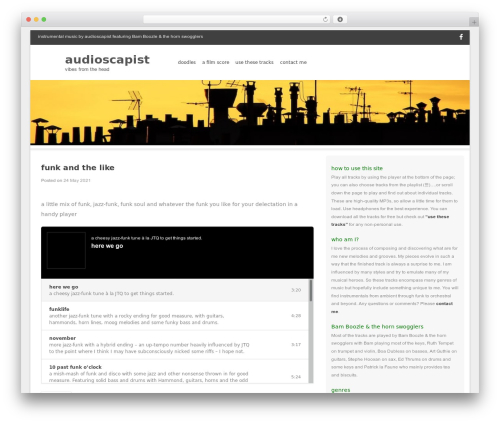
Task: Select 'november' playlist track
Action: point(175,345)
